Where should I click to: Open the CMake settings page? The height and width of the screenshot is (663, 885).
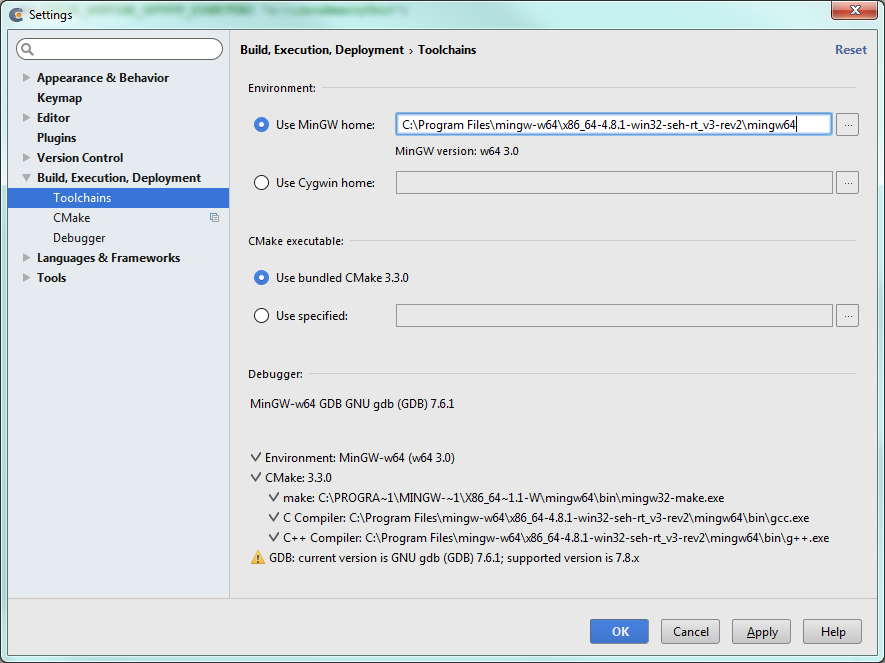pos(72,218)
